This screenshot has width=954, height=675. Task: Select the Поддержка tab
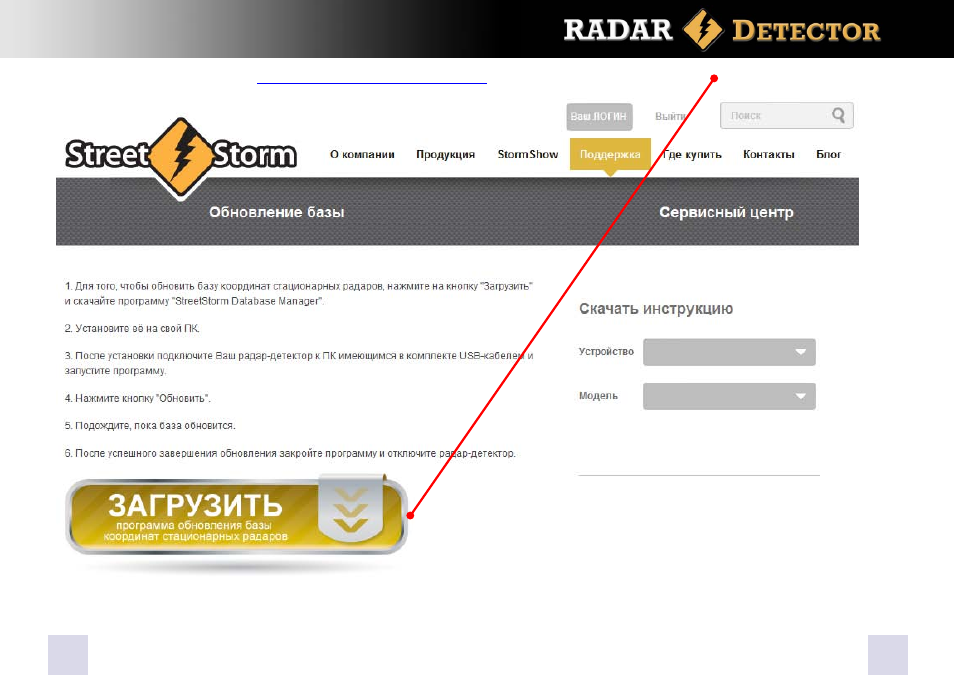(610, 155)
